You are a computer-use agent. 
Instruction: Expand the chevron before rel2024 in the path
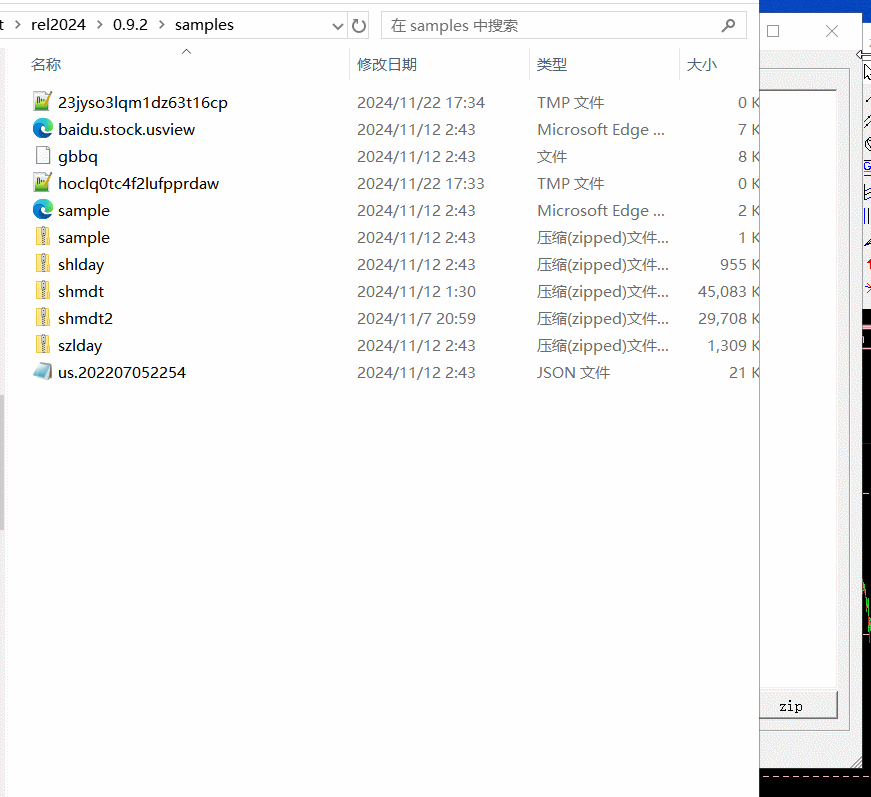(x=18, y=25)
